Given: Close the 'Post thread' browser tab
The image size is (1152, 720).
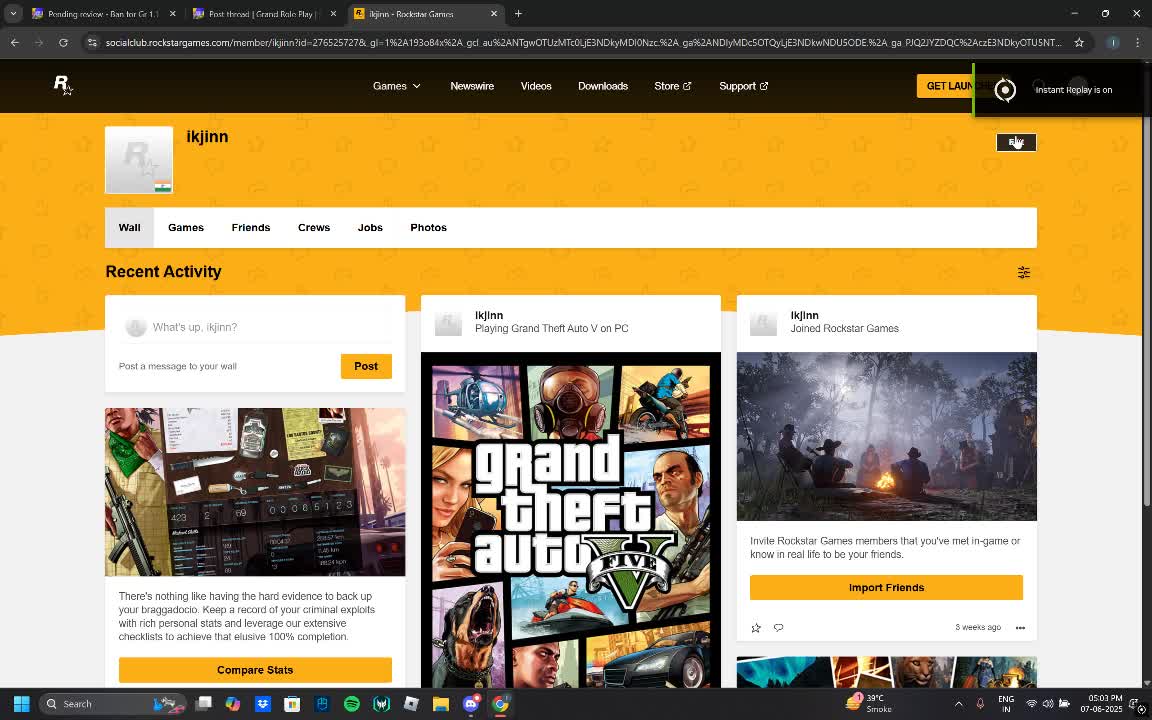Looking at the screenshot, I should [x=333, y=13].
